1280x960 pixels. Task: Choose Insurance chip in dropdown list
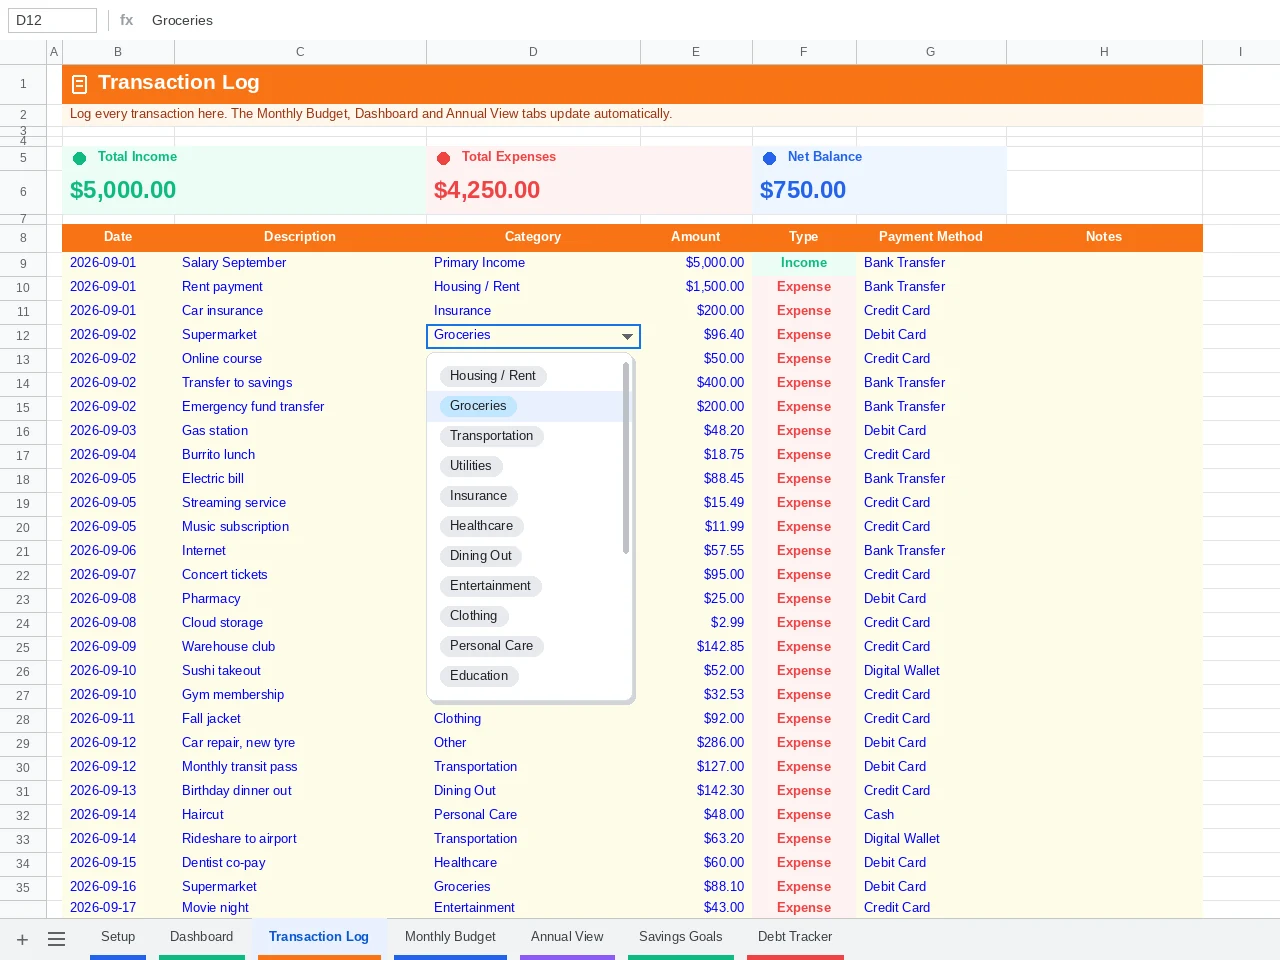click(x=479, y=496)
